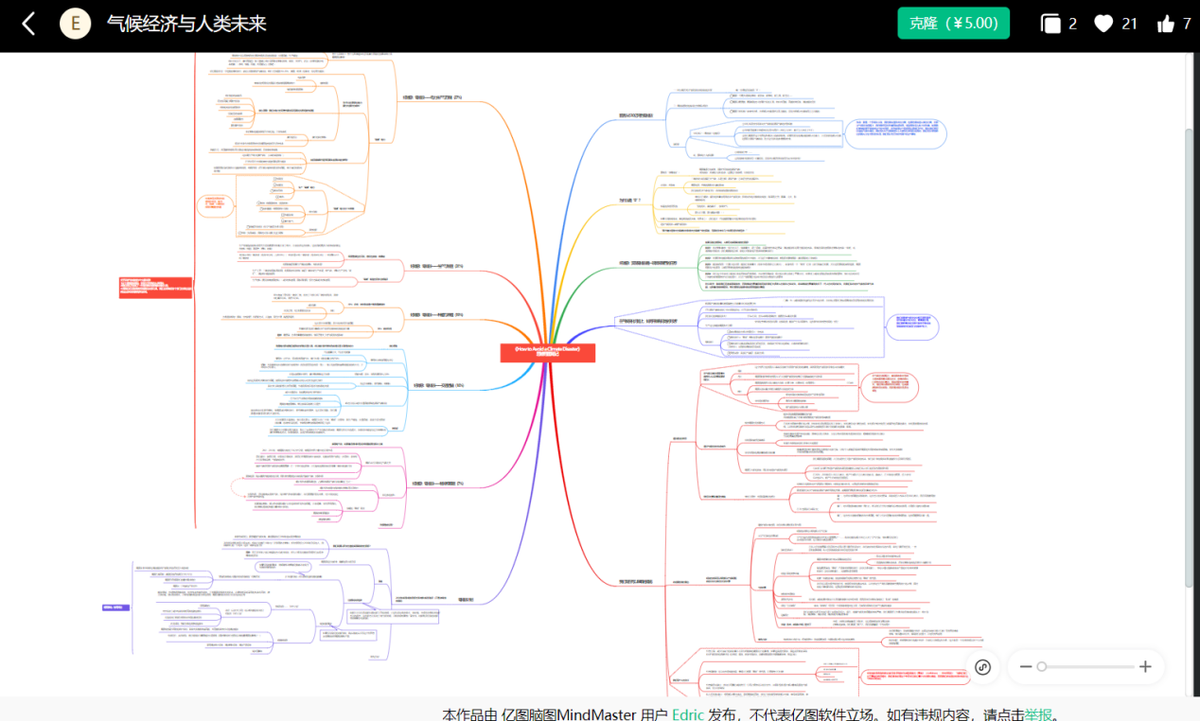Select the orange outlined note box on left
Screen dimensions: 1200x721
click(x=214, y=206)
